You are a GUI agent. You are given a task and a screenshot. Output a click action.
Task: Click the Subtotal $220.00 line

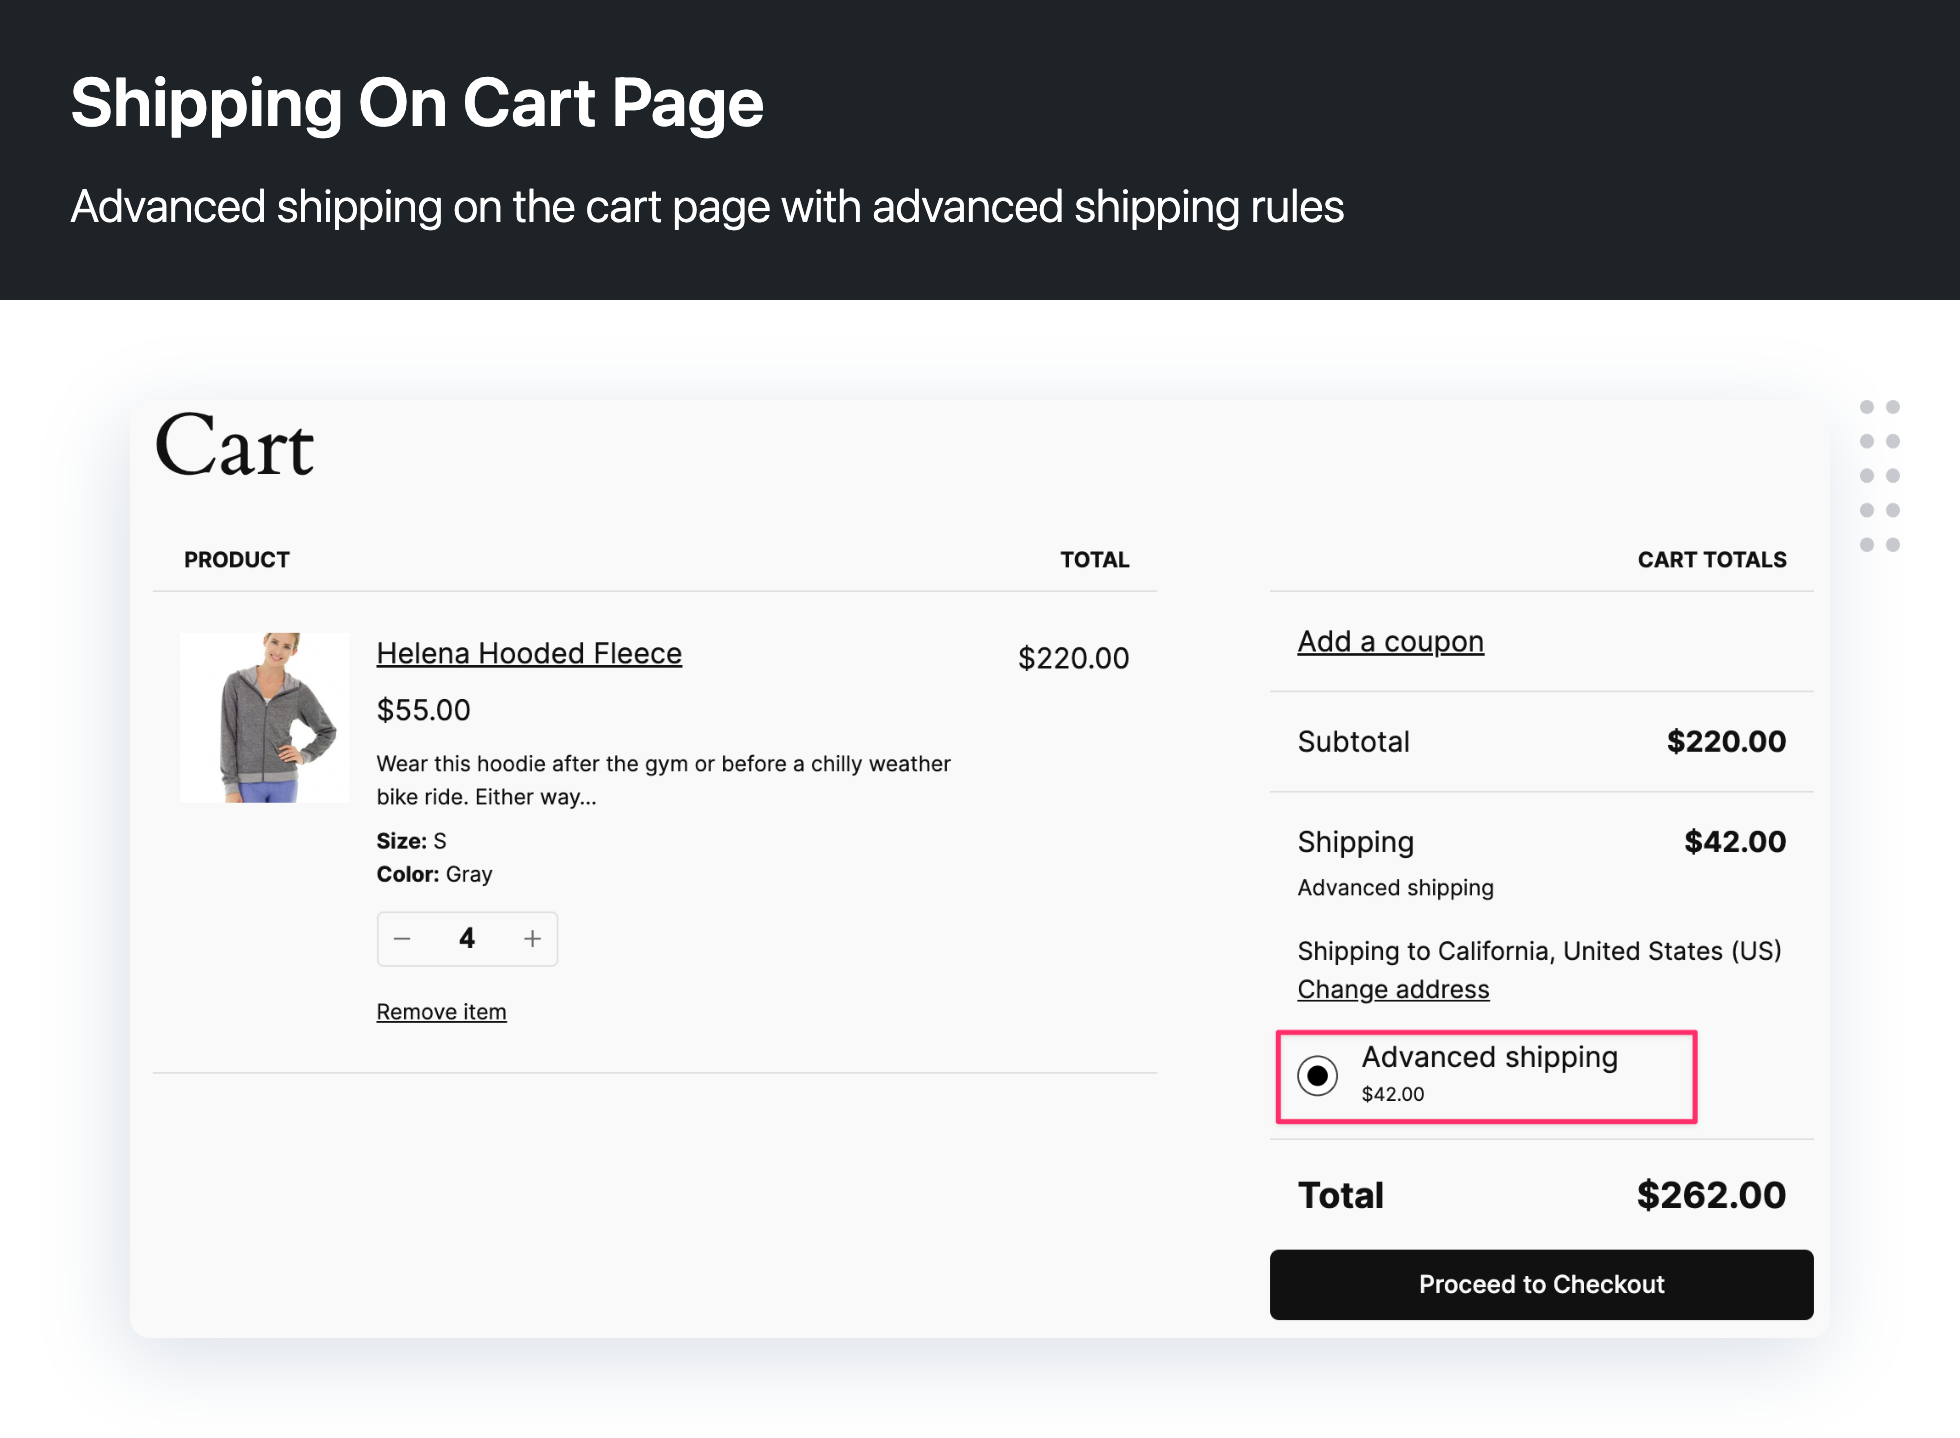(x=1540, y=741)
